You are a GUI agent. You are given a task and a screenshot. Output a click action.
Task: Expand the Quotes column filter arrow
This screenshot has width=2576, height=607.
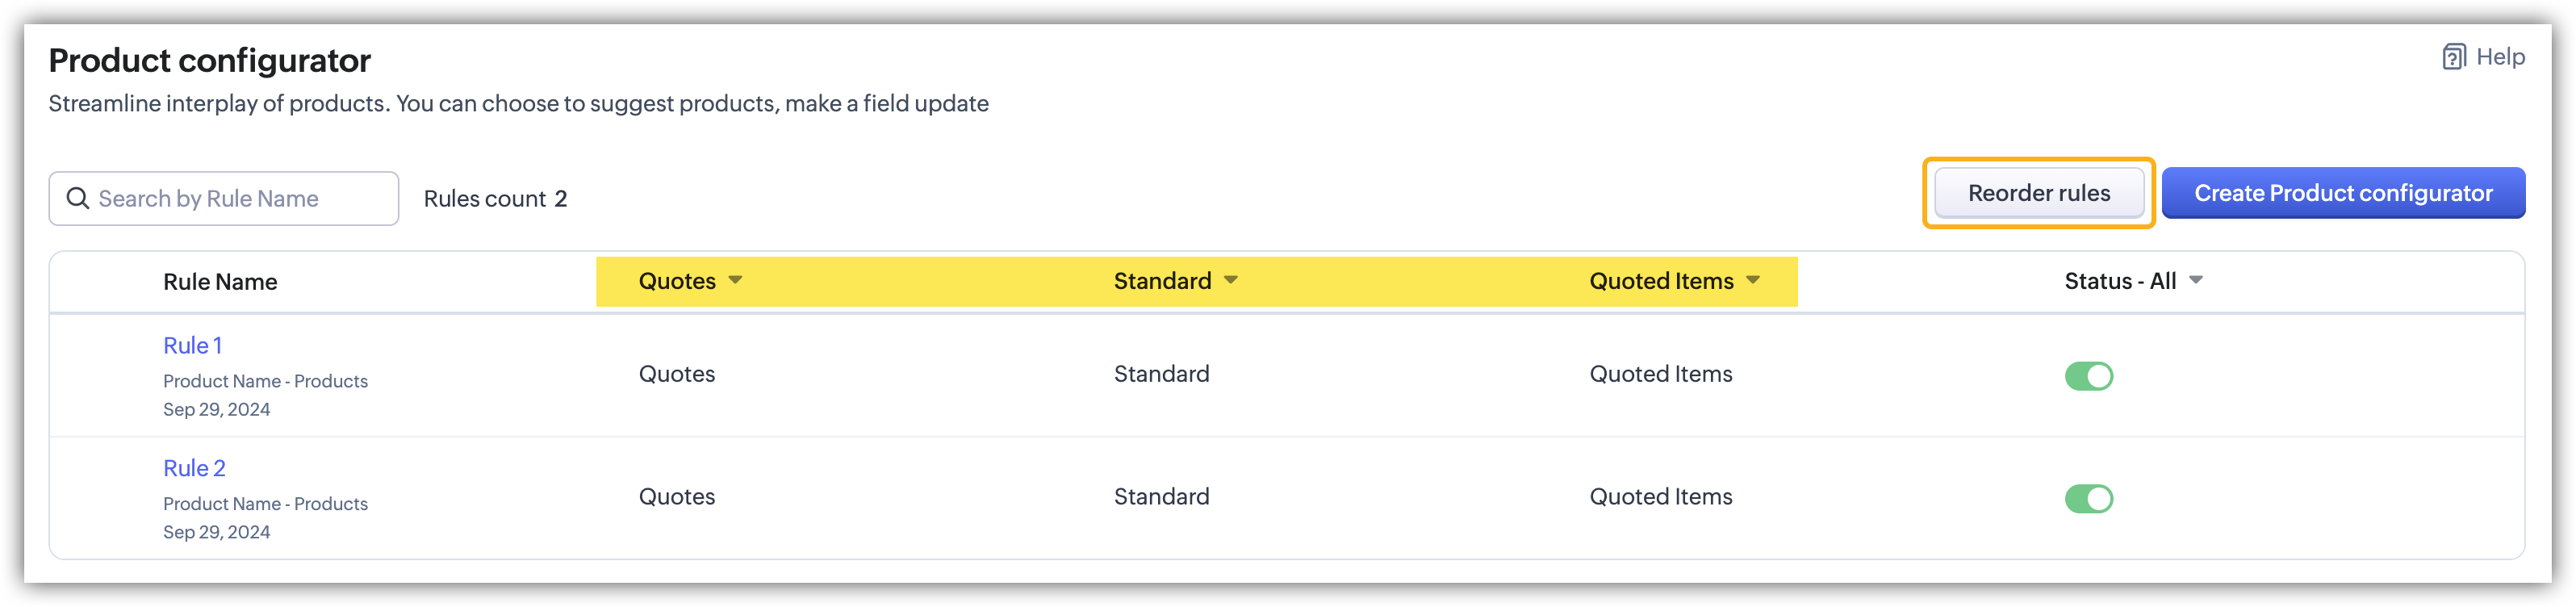click(x=735, y=280)
